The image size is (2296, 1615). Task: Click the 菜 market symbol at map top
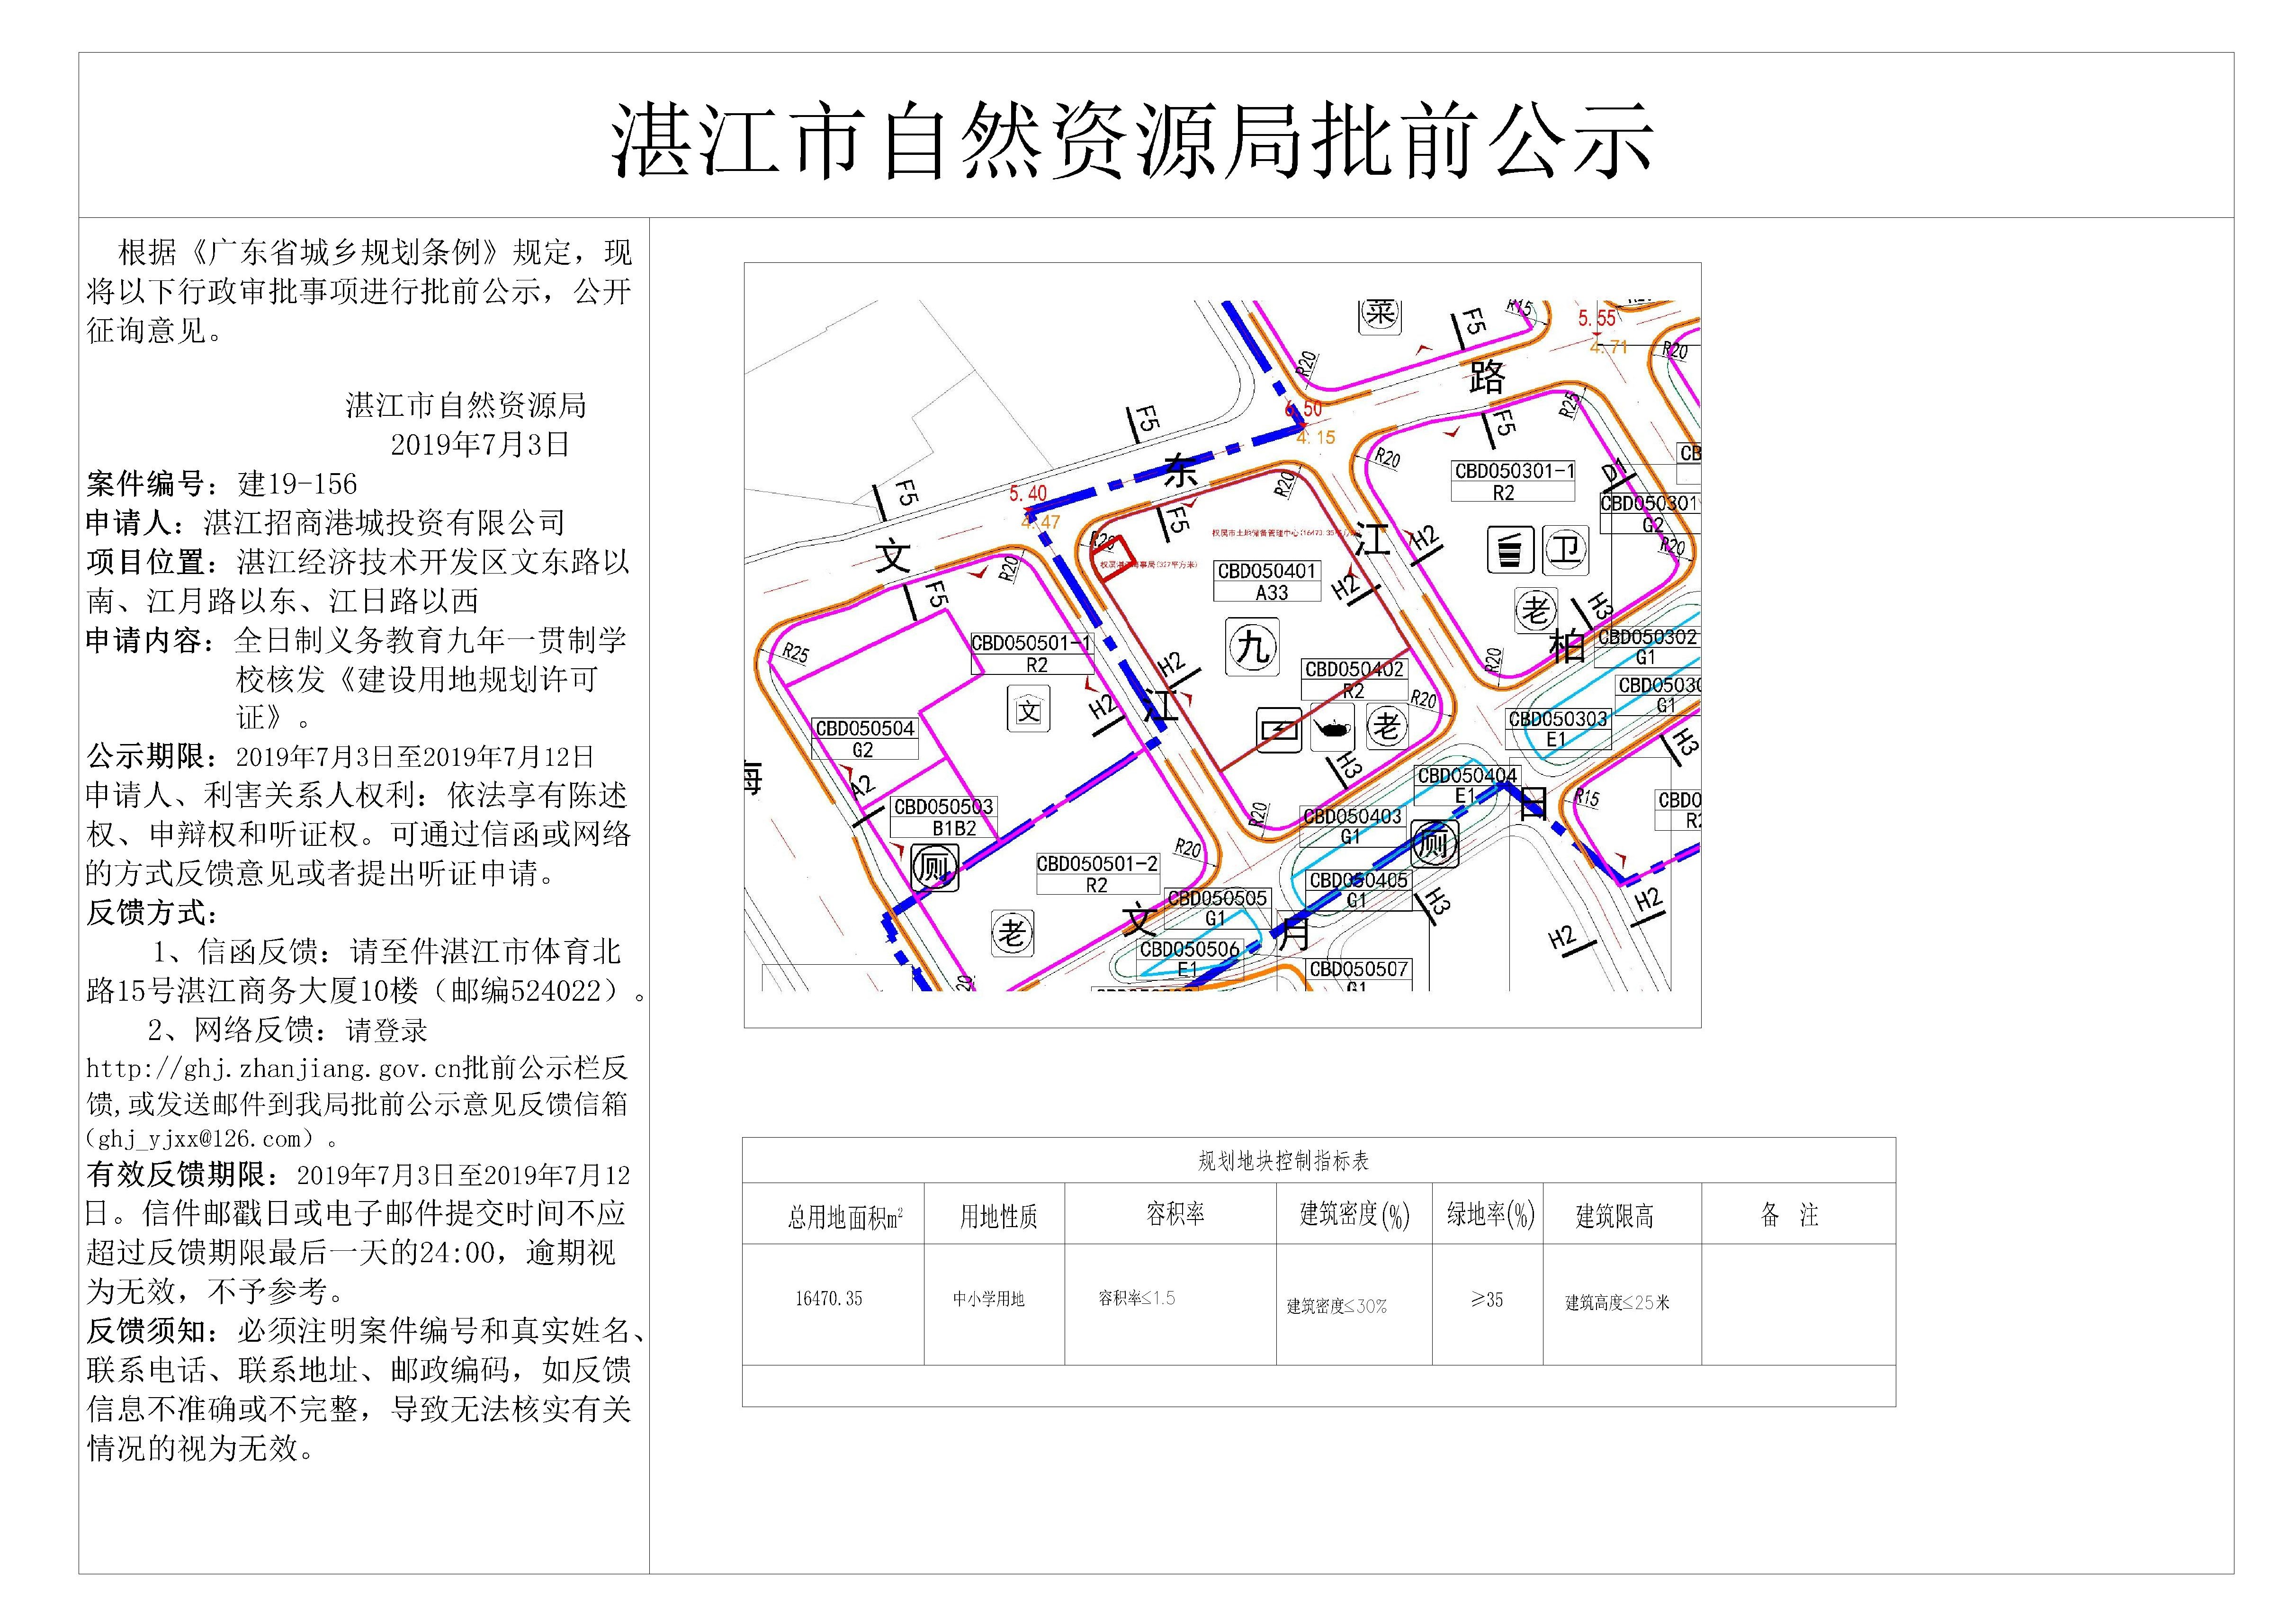tap(1380, 314)
